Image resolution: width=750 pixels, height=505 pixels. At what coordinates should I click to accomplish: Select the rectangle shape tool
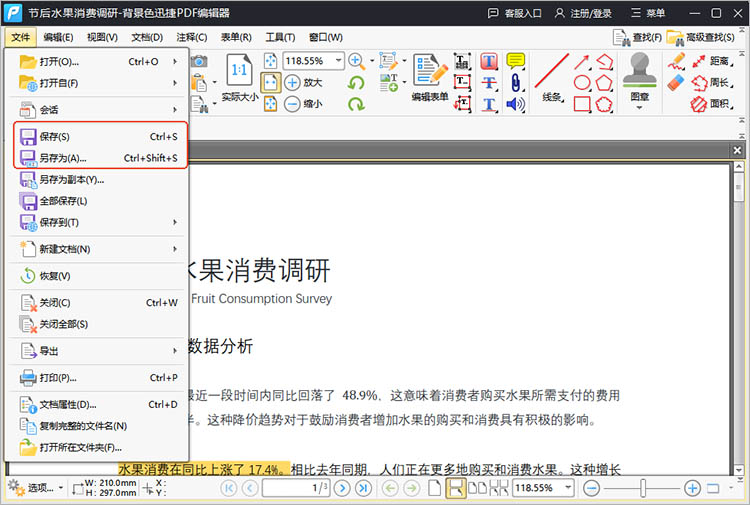(582, 104)
